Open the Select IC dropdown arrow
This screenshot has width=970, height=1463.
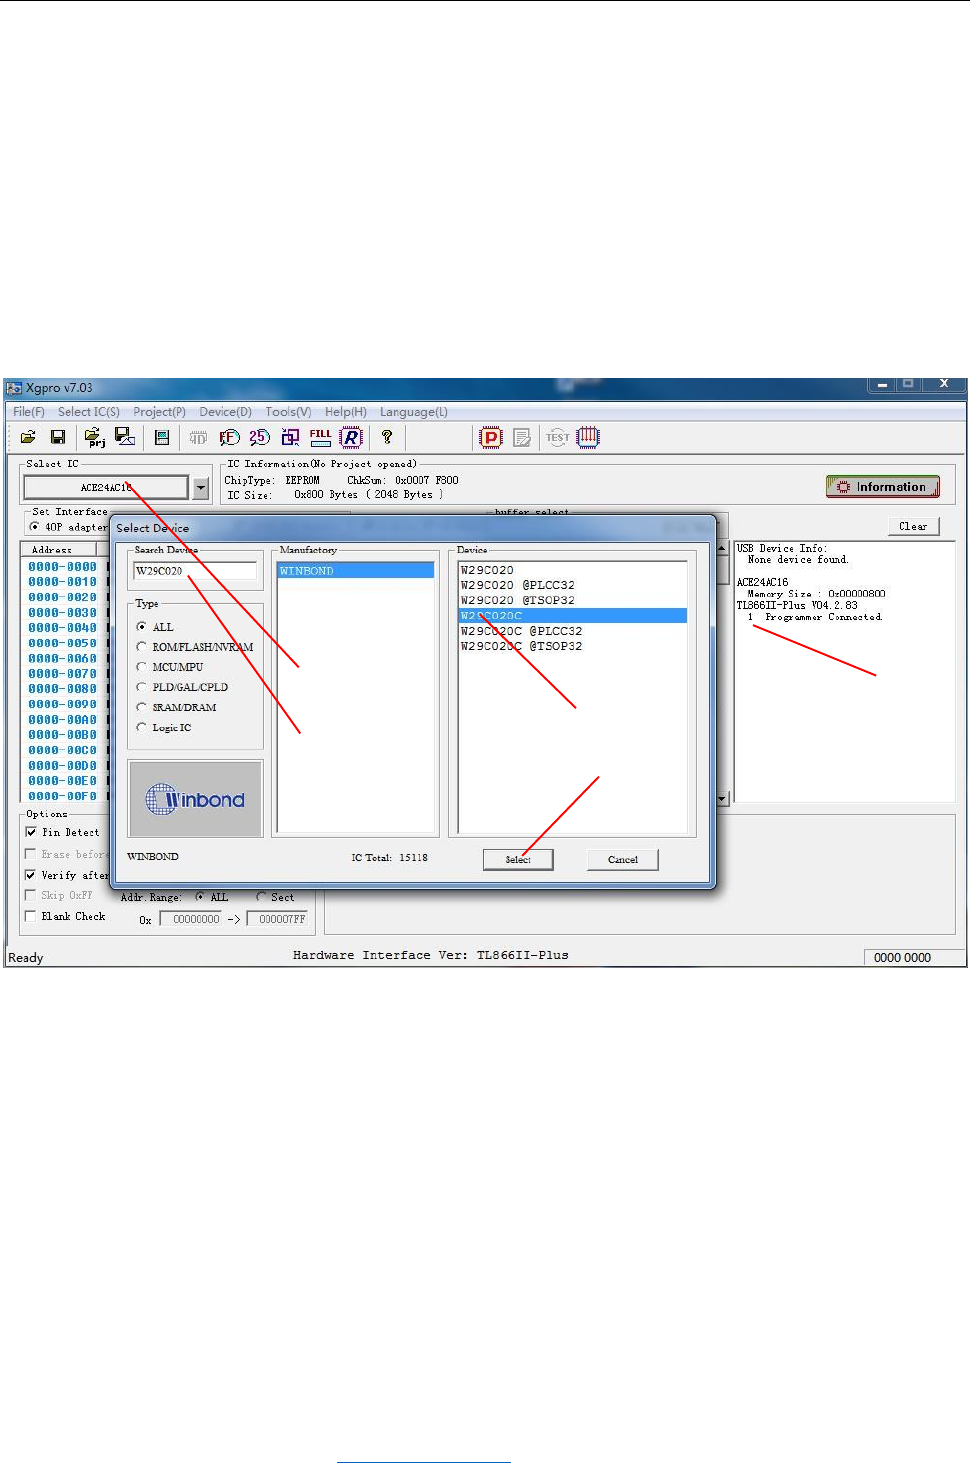coord(201,488)
